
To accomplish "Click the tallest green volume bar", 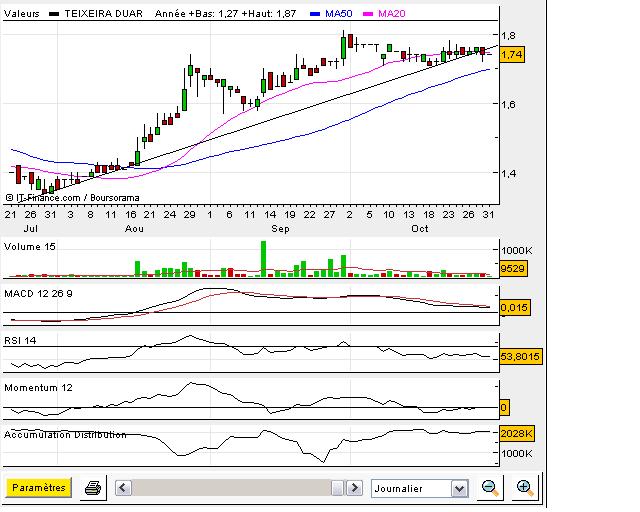I will (x=263, y=259).
